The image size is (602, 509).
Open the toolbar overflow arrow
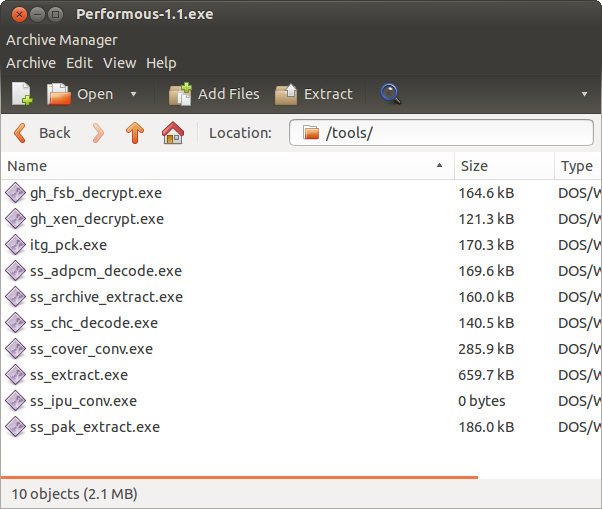[584, 94]
